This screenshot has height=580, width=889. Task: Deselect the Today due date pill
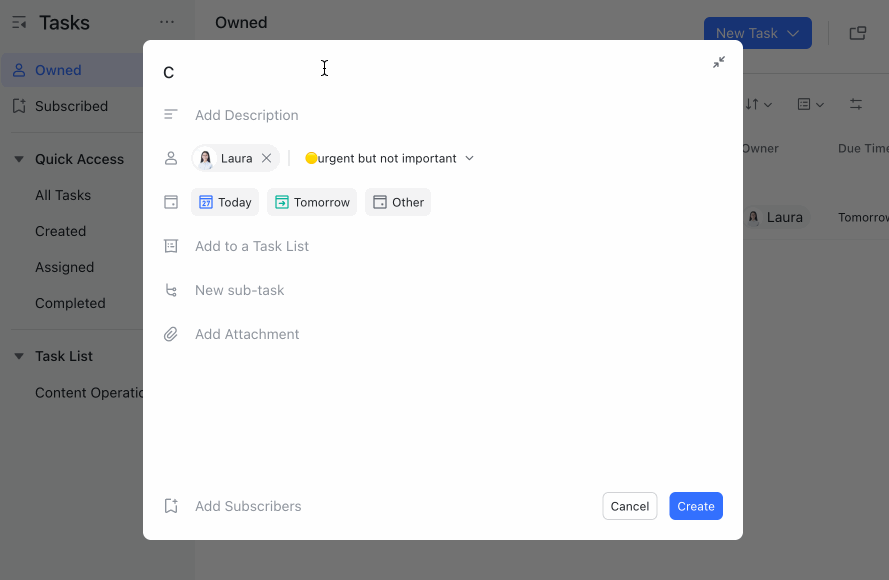(225, 201)
